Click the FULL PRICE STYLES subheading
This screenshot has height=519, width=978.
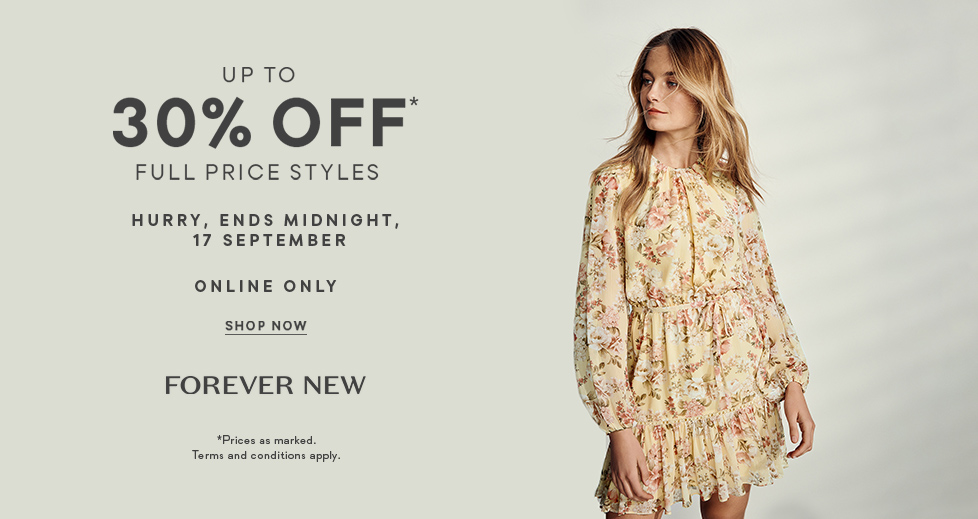tap(258, 172)
